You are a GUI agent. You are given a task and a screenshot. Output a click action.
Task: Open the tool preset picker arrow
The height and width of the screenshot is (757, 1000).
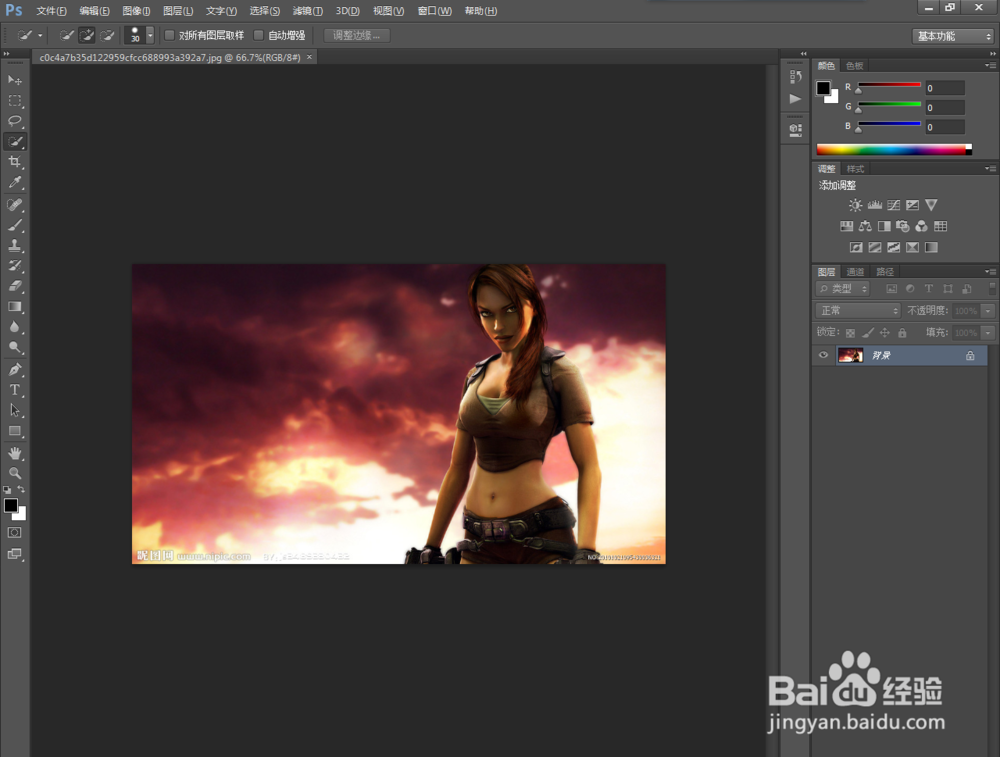click(40, 36)
